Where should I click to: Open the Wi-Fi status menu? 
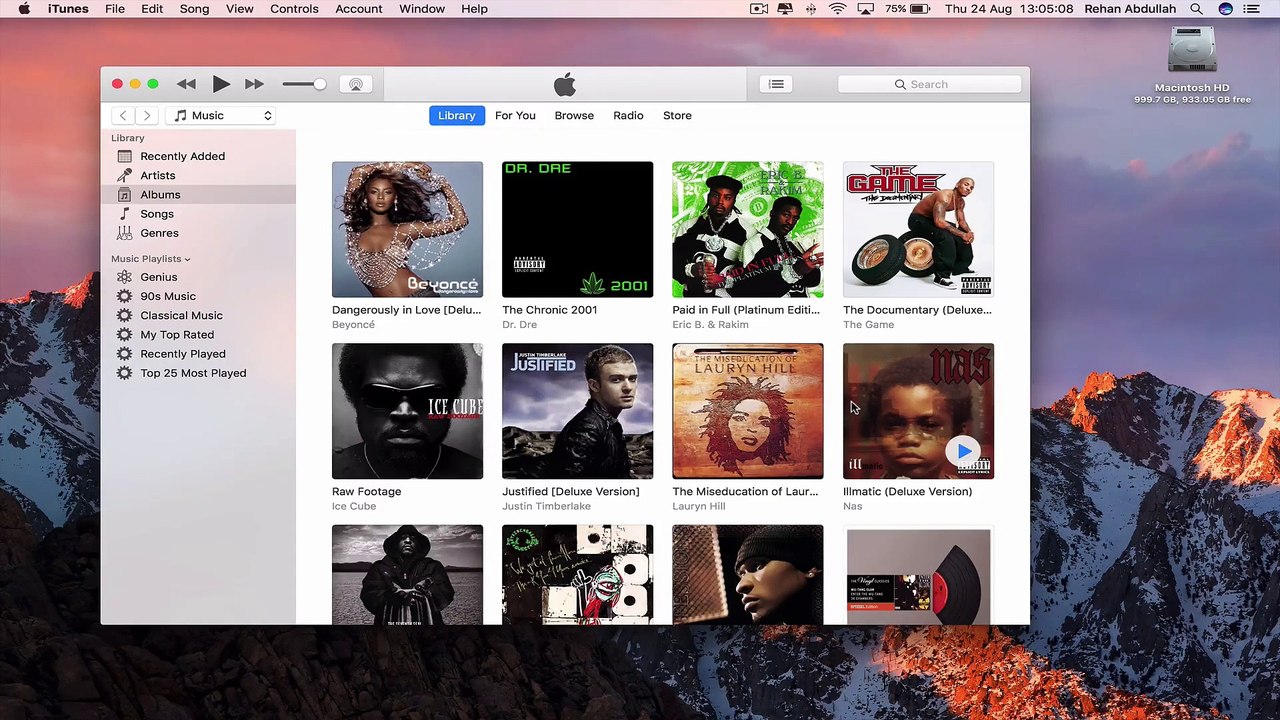(838, 9)
